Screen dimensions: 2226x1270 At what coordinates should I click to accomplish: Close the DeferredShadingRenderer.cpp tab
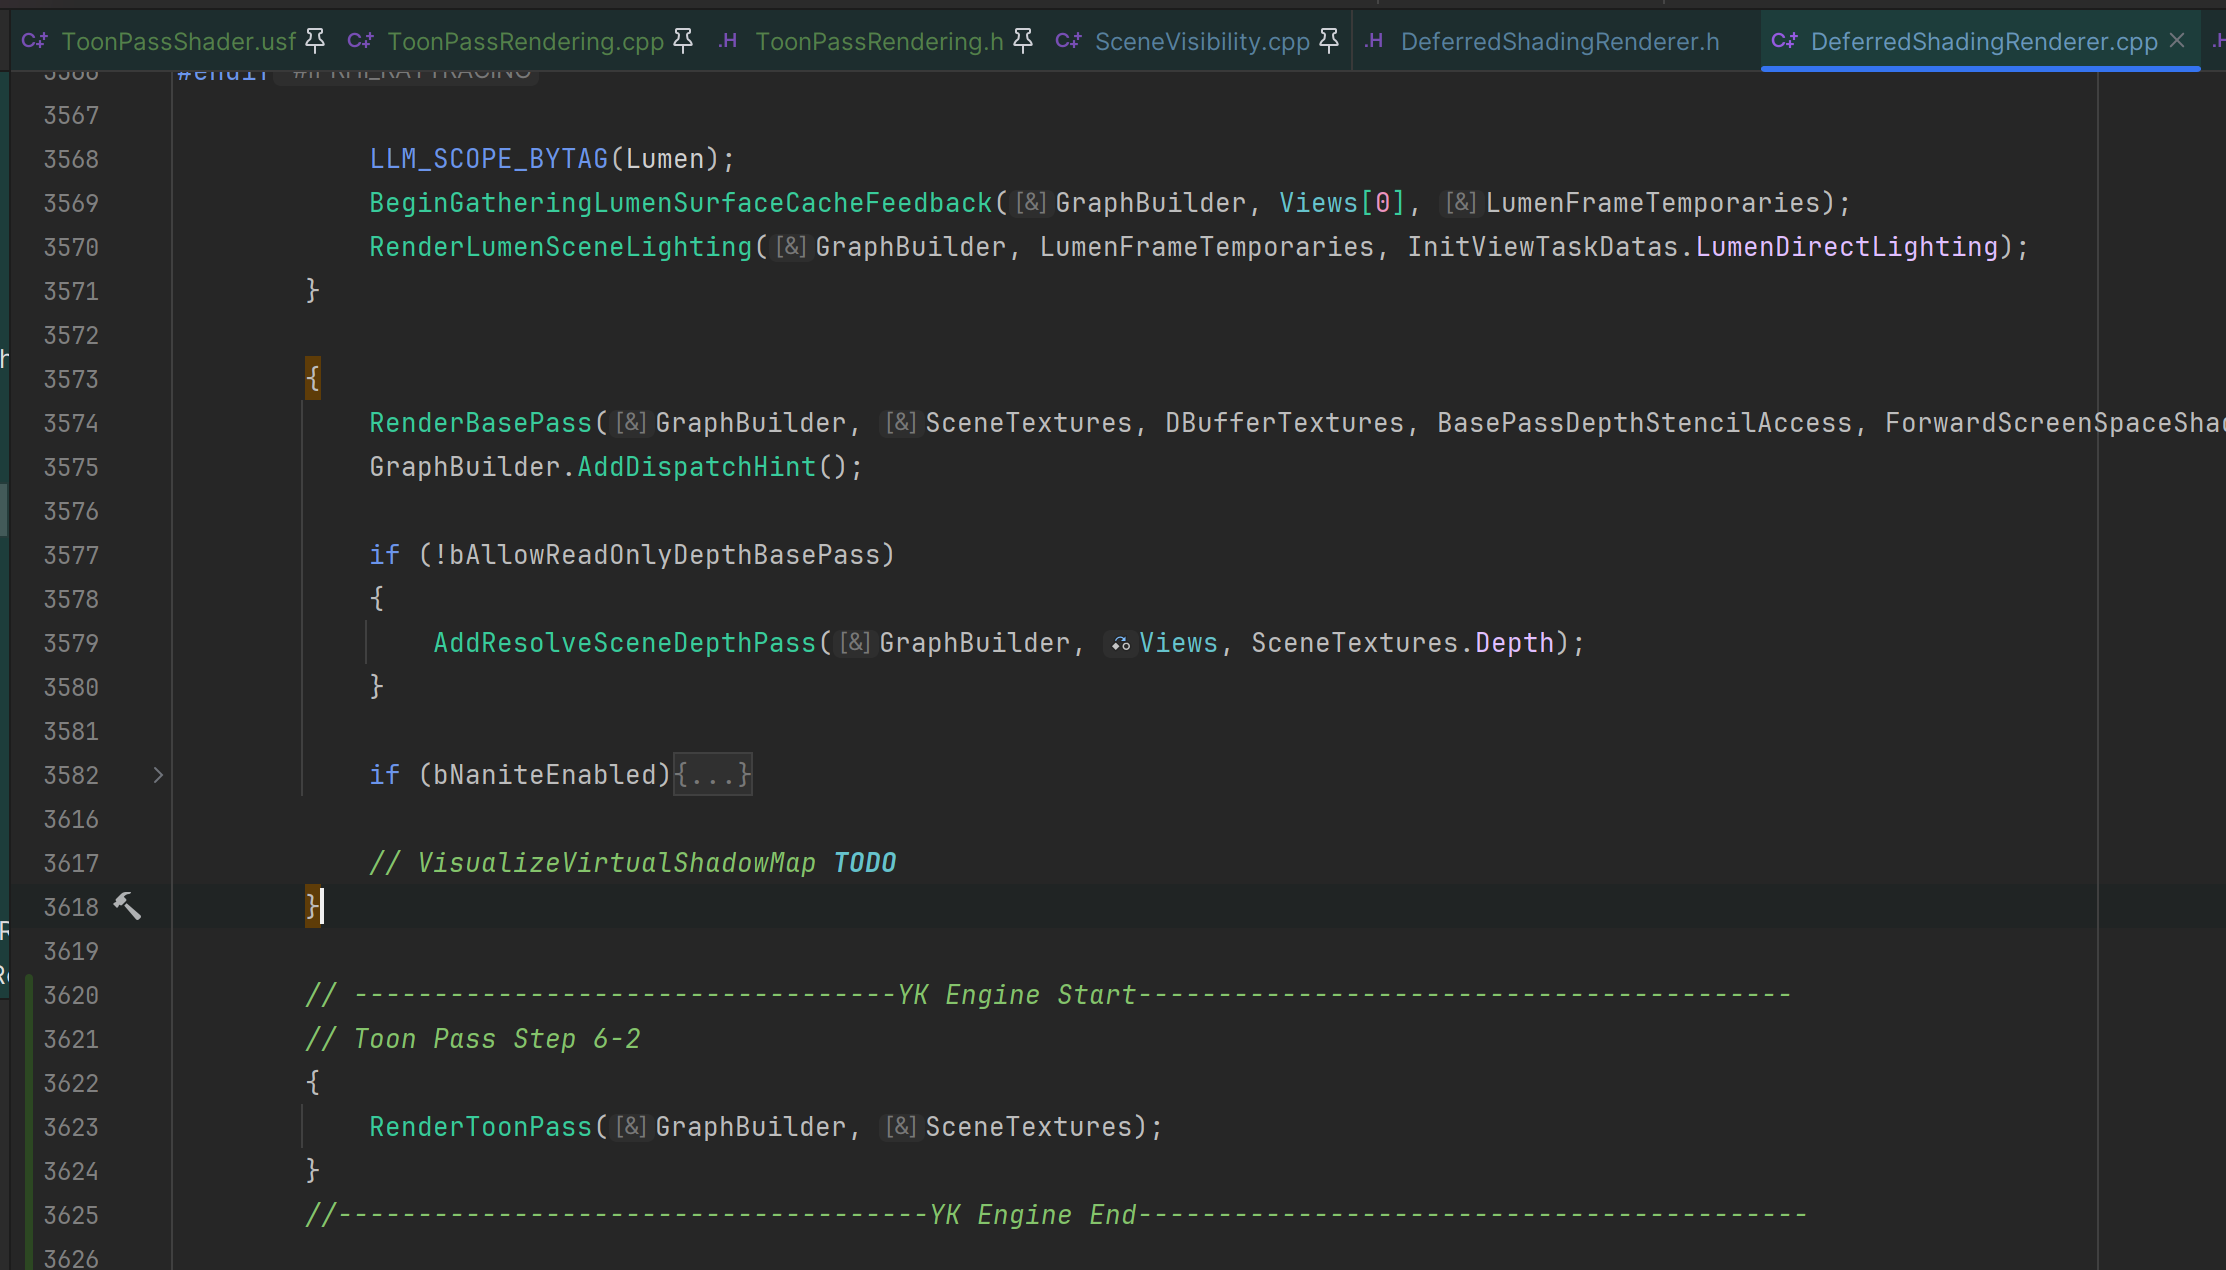[2177, 40]
